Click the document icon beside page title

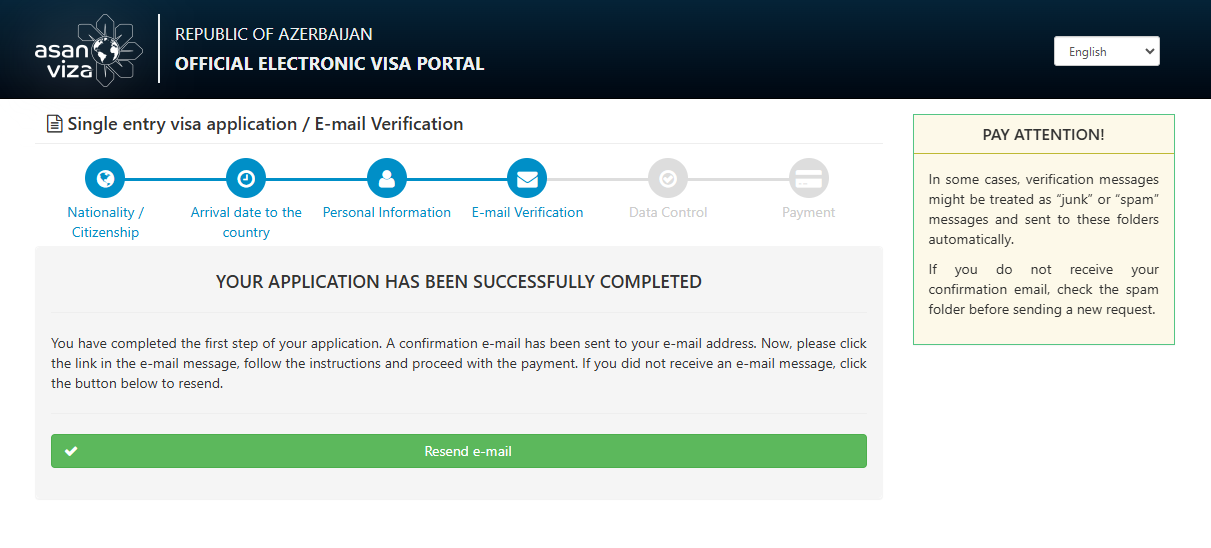[55, 125]
